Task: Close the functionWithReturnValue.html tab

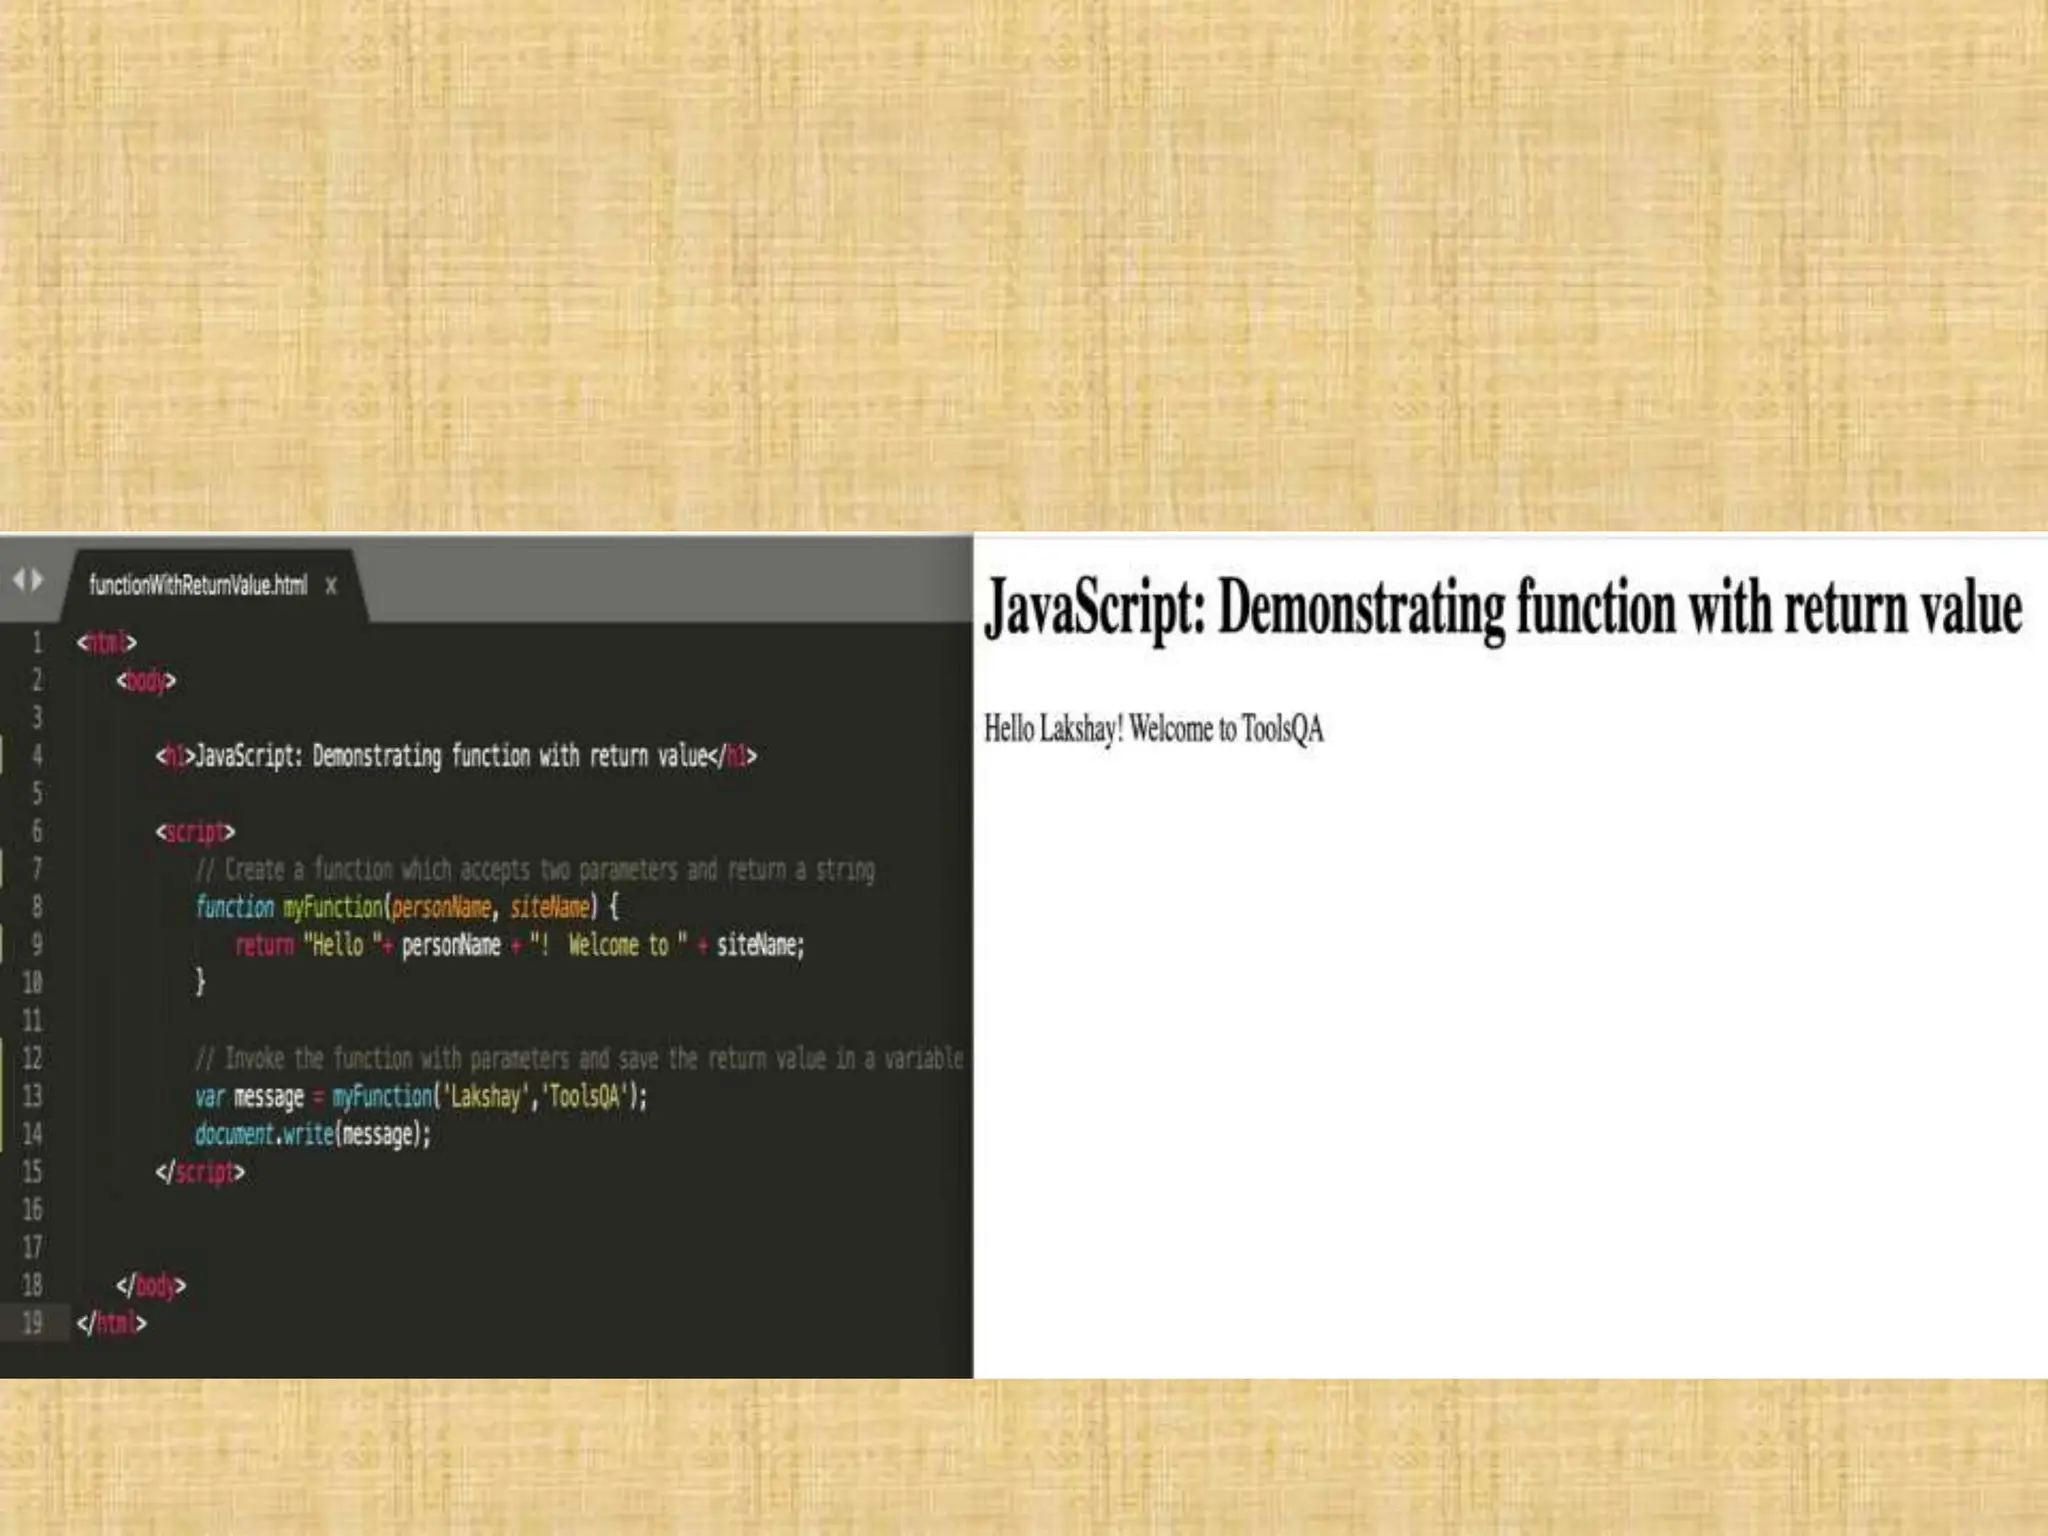Action: 331,586
